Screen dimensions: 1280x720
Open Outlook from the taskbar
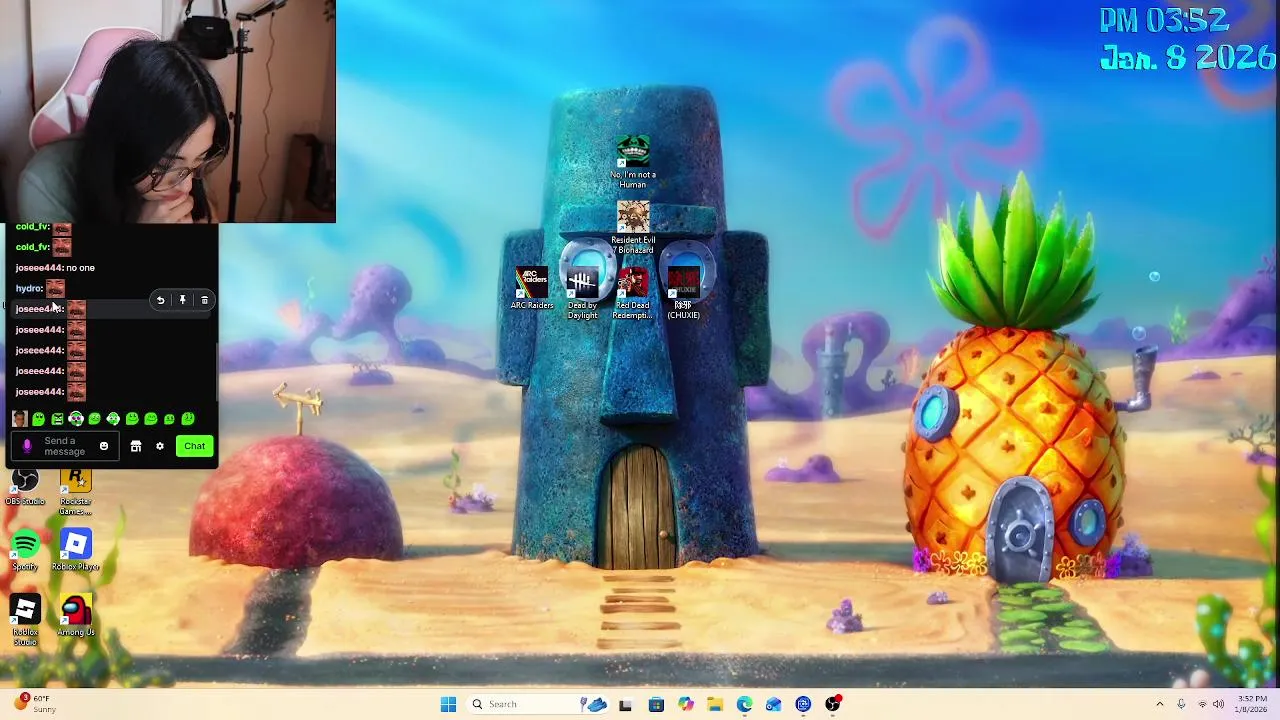point(773,705)
